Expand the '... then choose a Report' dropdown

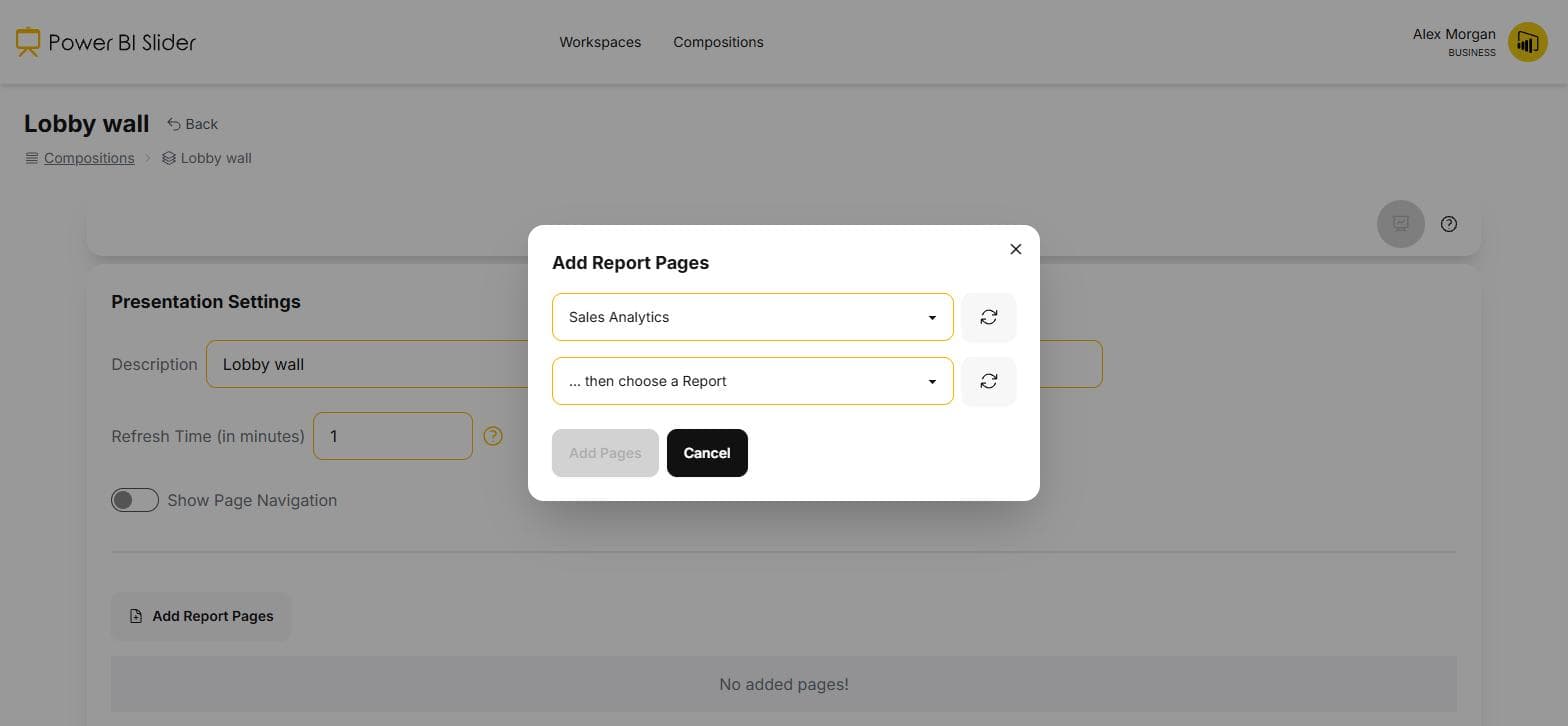pyautogui.click(x=753, y=381)
